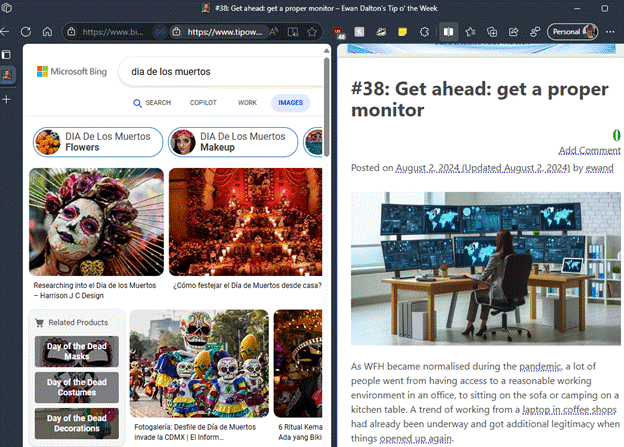Select the open tab in vertical sidebar
The width and height of the screenshot is (624, 447).
pos(7,74)
